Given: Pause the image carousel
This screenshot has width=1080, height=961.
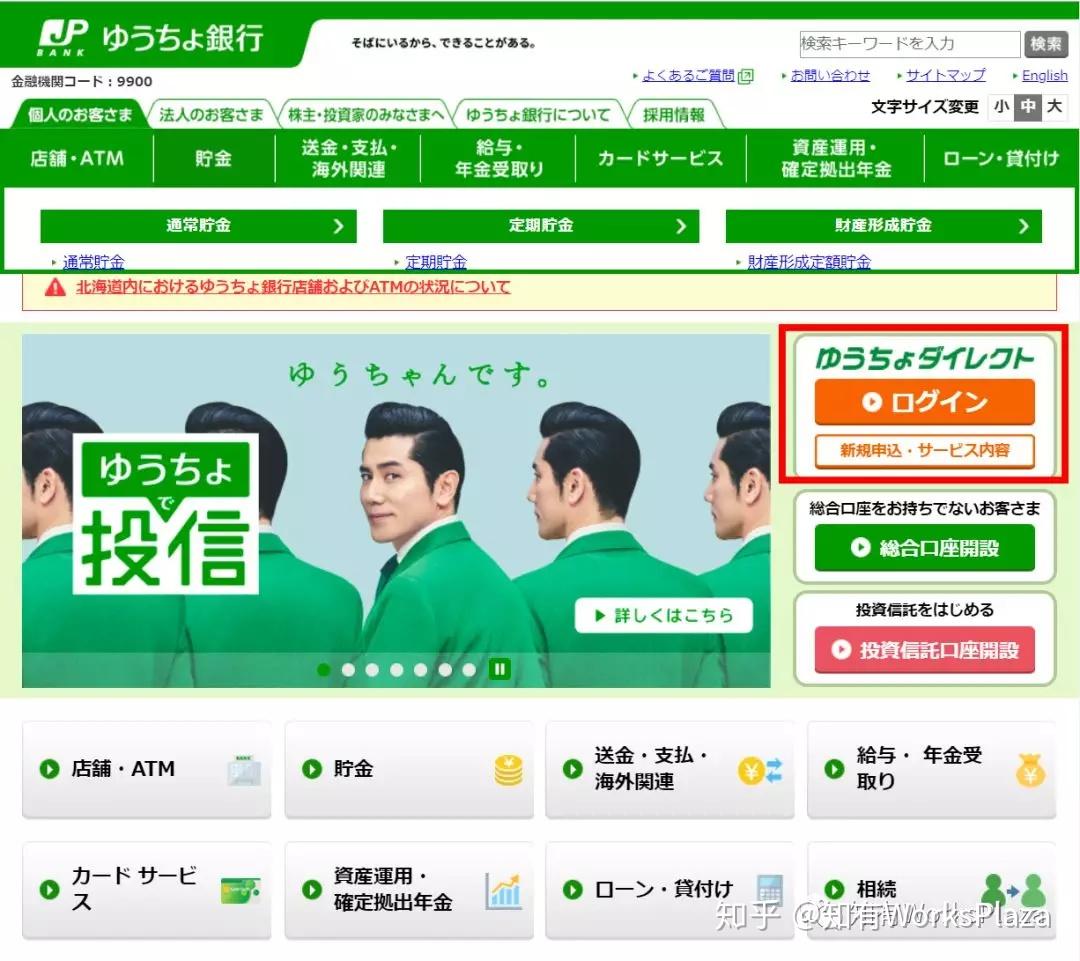Looking at the screenshot, I should [x=498, y=670].
